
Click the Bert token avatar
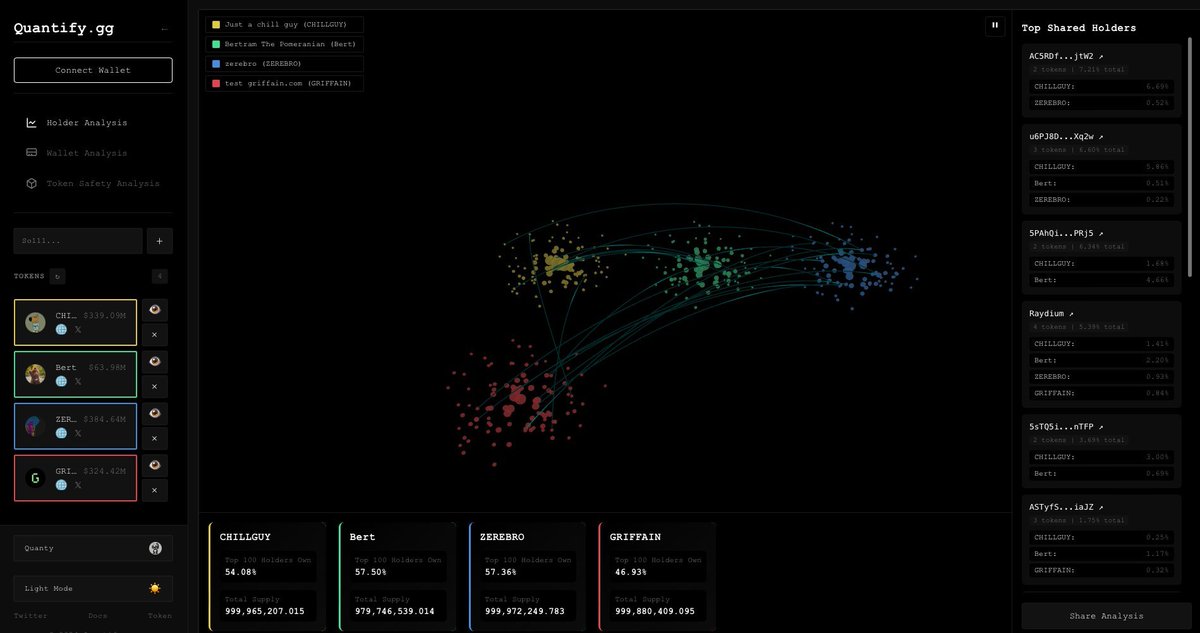click(x=35, y=374)
